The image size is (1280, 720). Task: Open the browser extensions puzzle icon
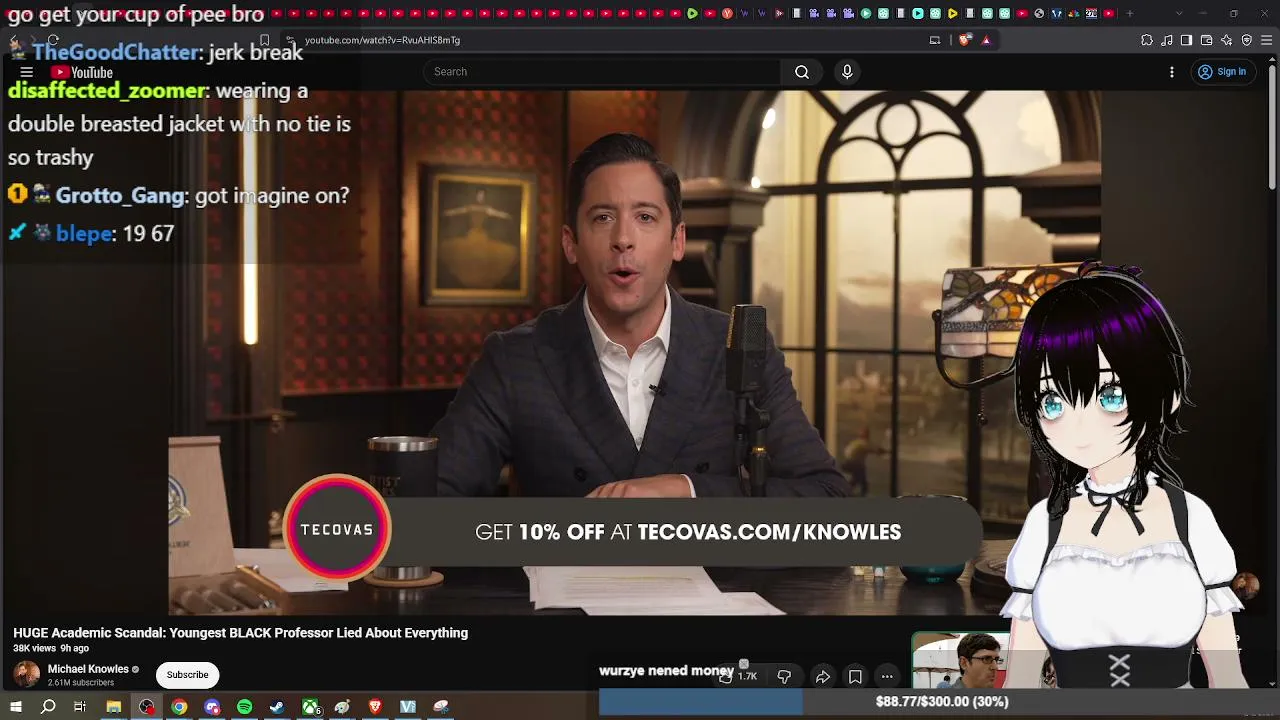(1147, 40)
